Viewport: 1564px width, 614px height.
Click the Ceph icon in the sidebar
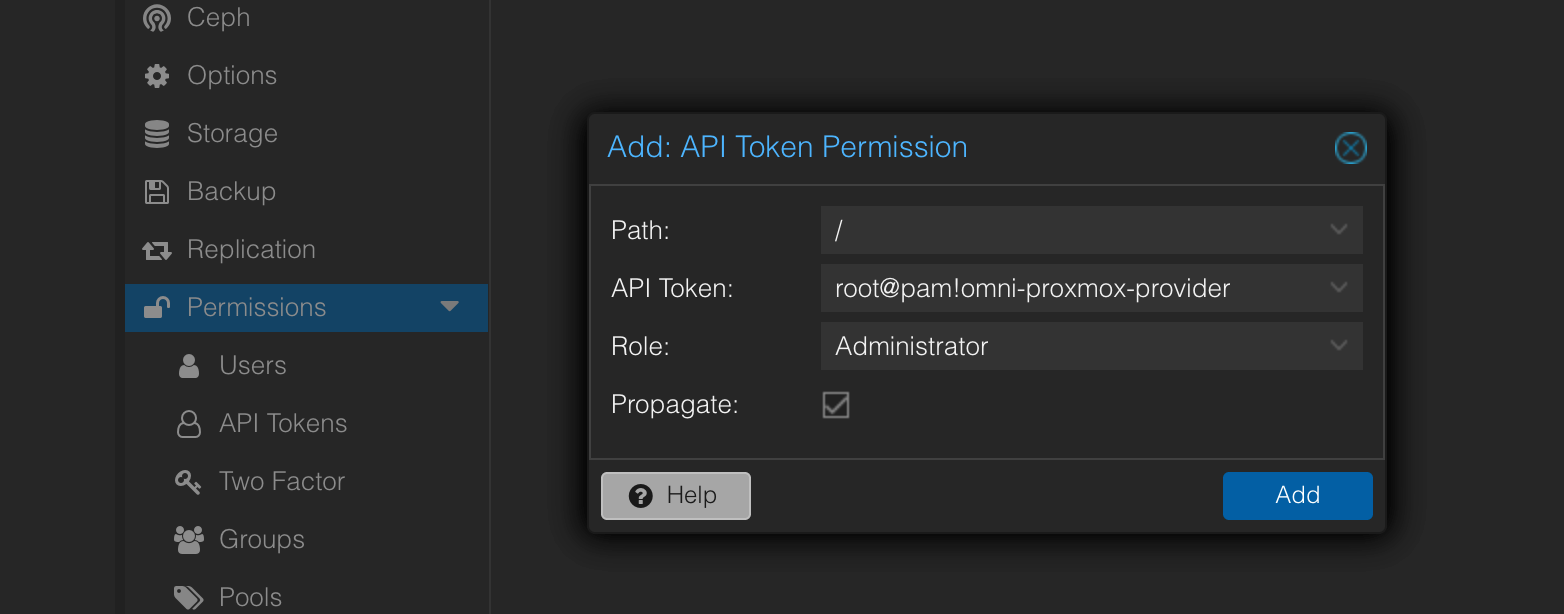tap(156, 17)
